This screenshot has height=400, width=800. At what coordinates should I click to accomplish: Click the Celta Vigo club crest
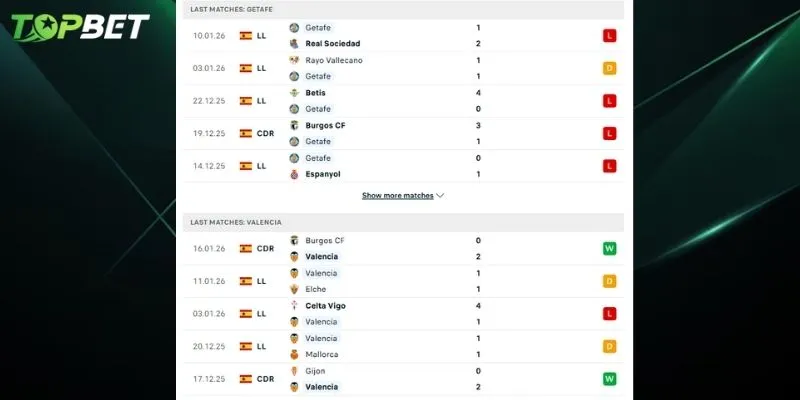294,305
